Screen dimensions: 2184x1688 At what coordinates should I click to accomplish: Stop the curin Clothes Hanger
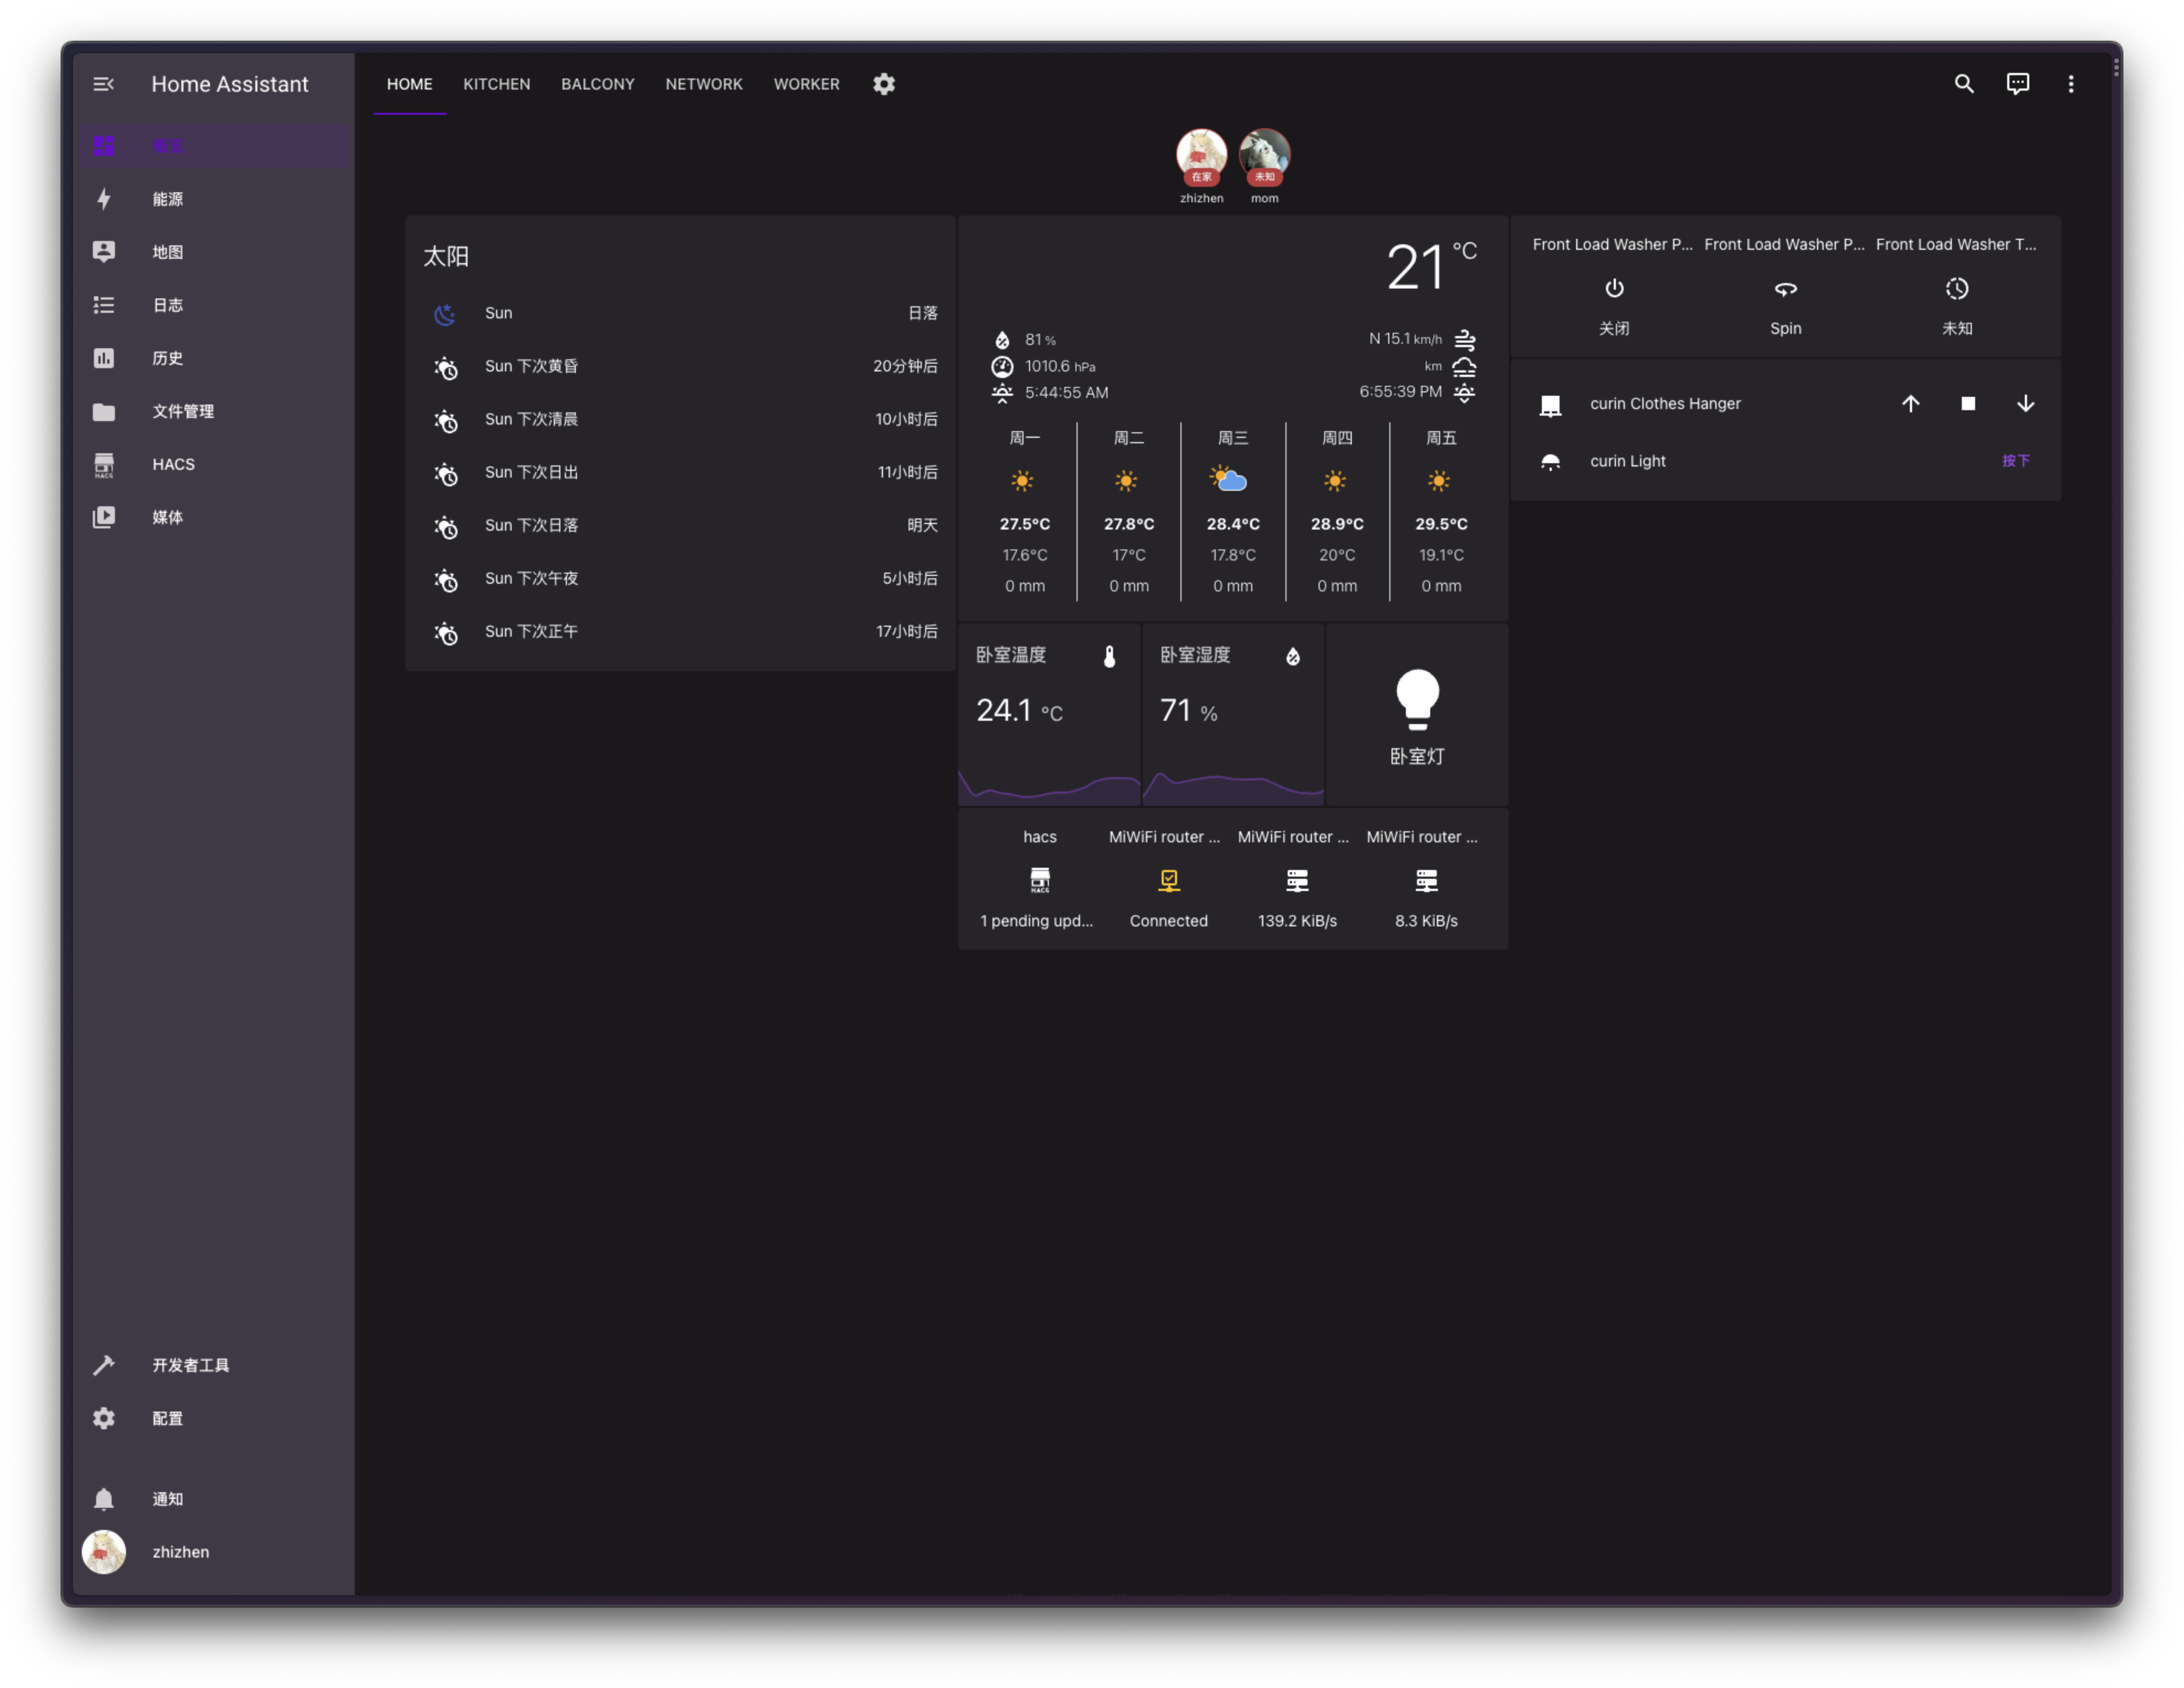1967,404
